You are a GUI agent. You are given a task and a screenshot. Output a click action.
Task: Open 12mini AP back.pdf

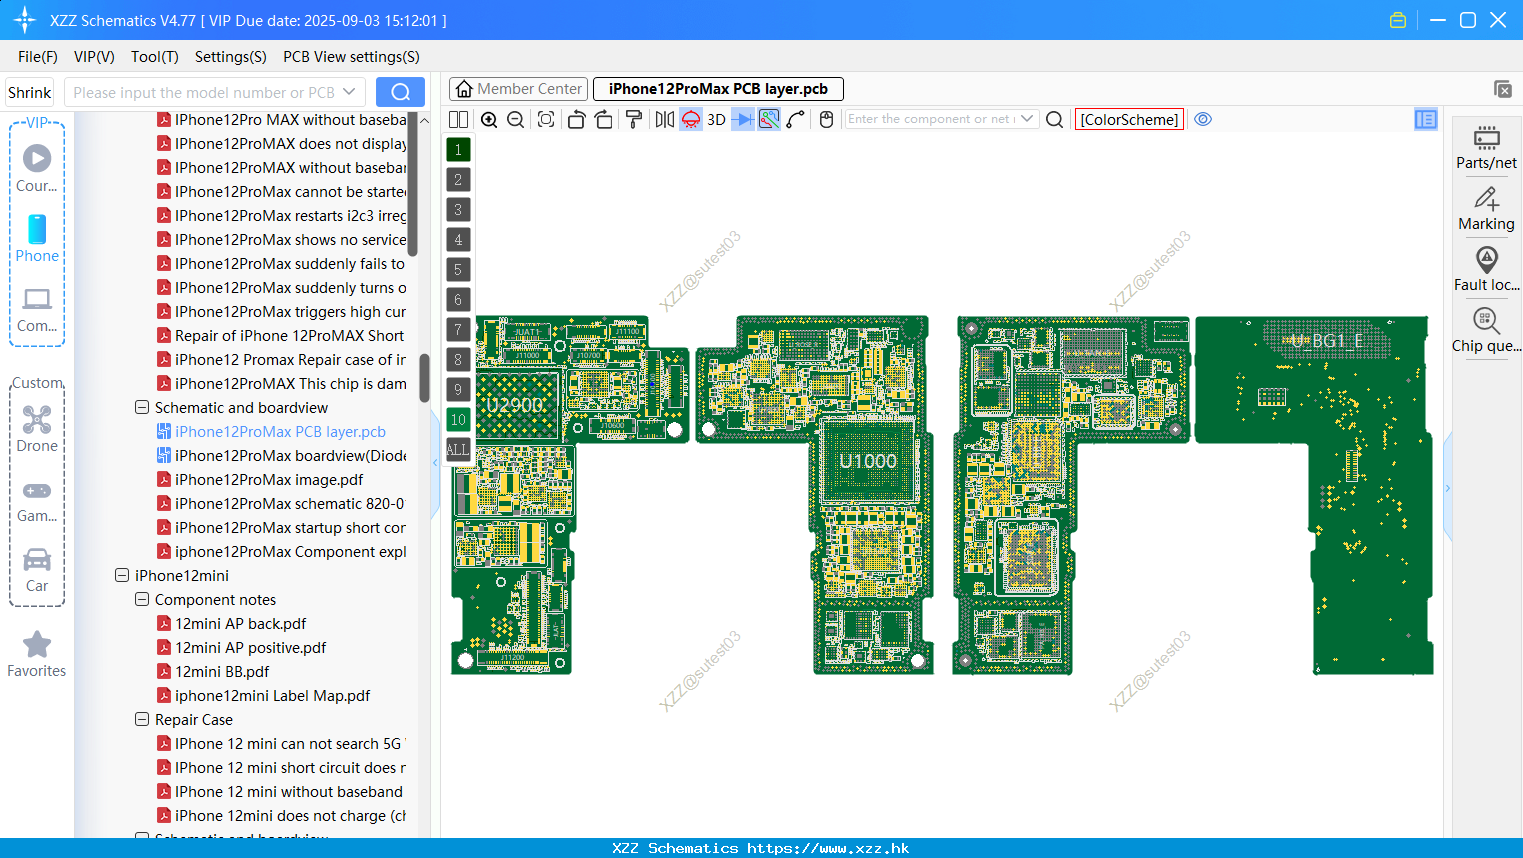[x=240, y=623]
